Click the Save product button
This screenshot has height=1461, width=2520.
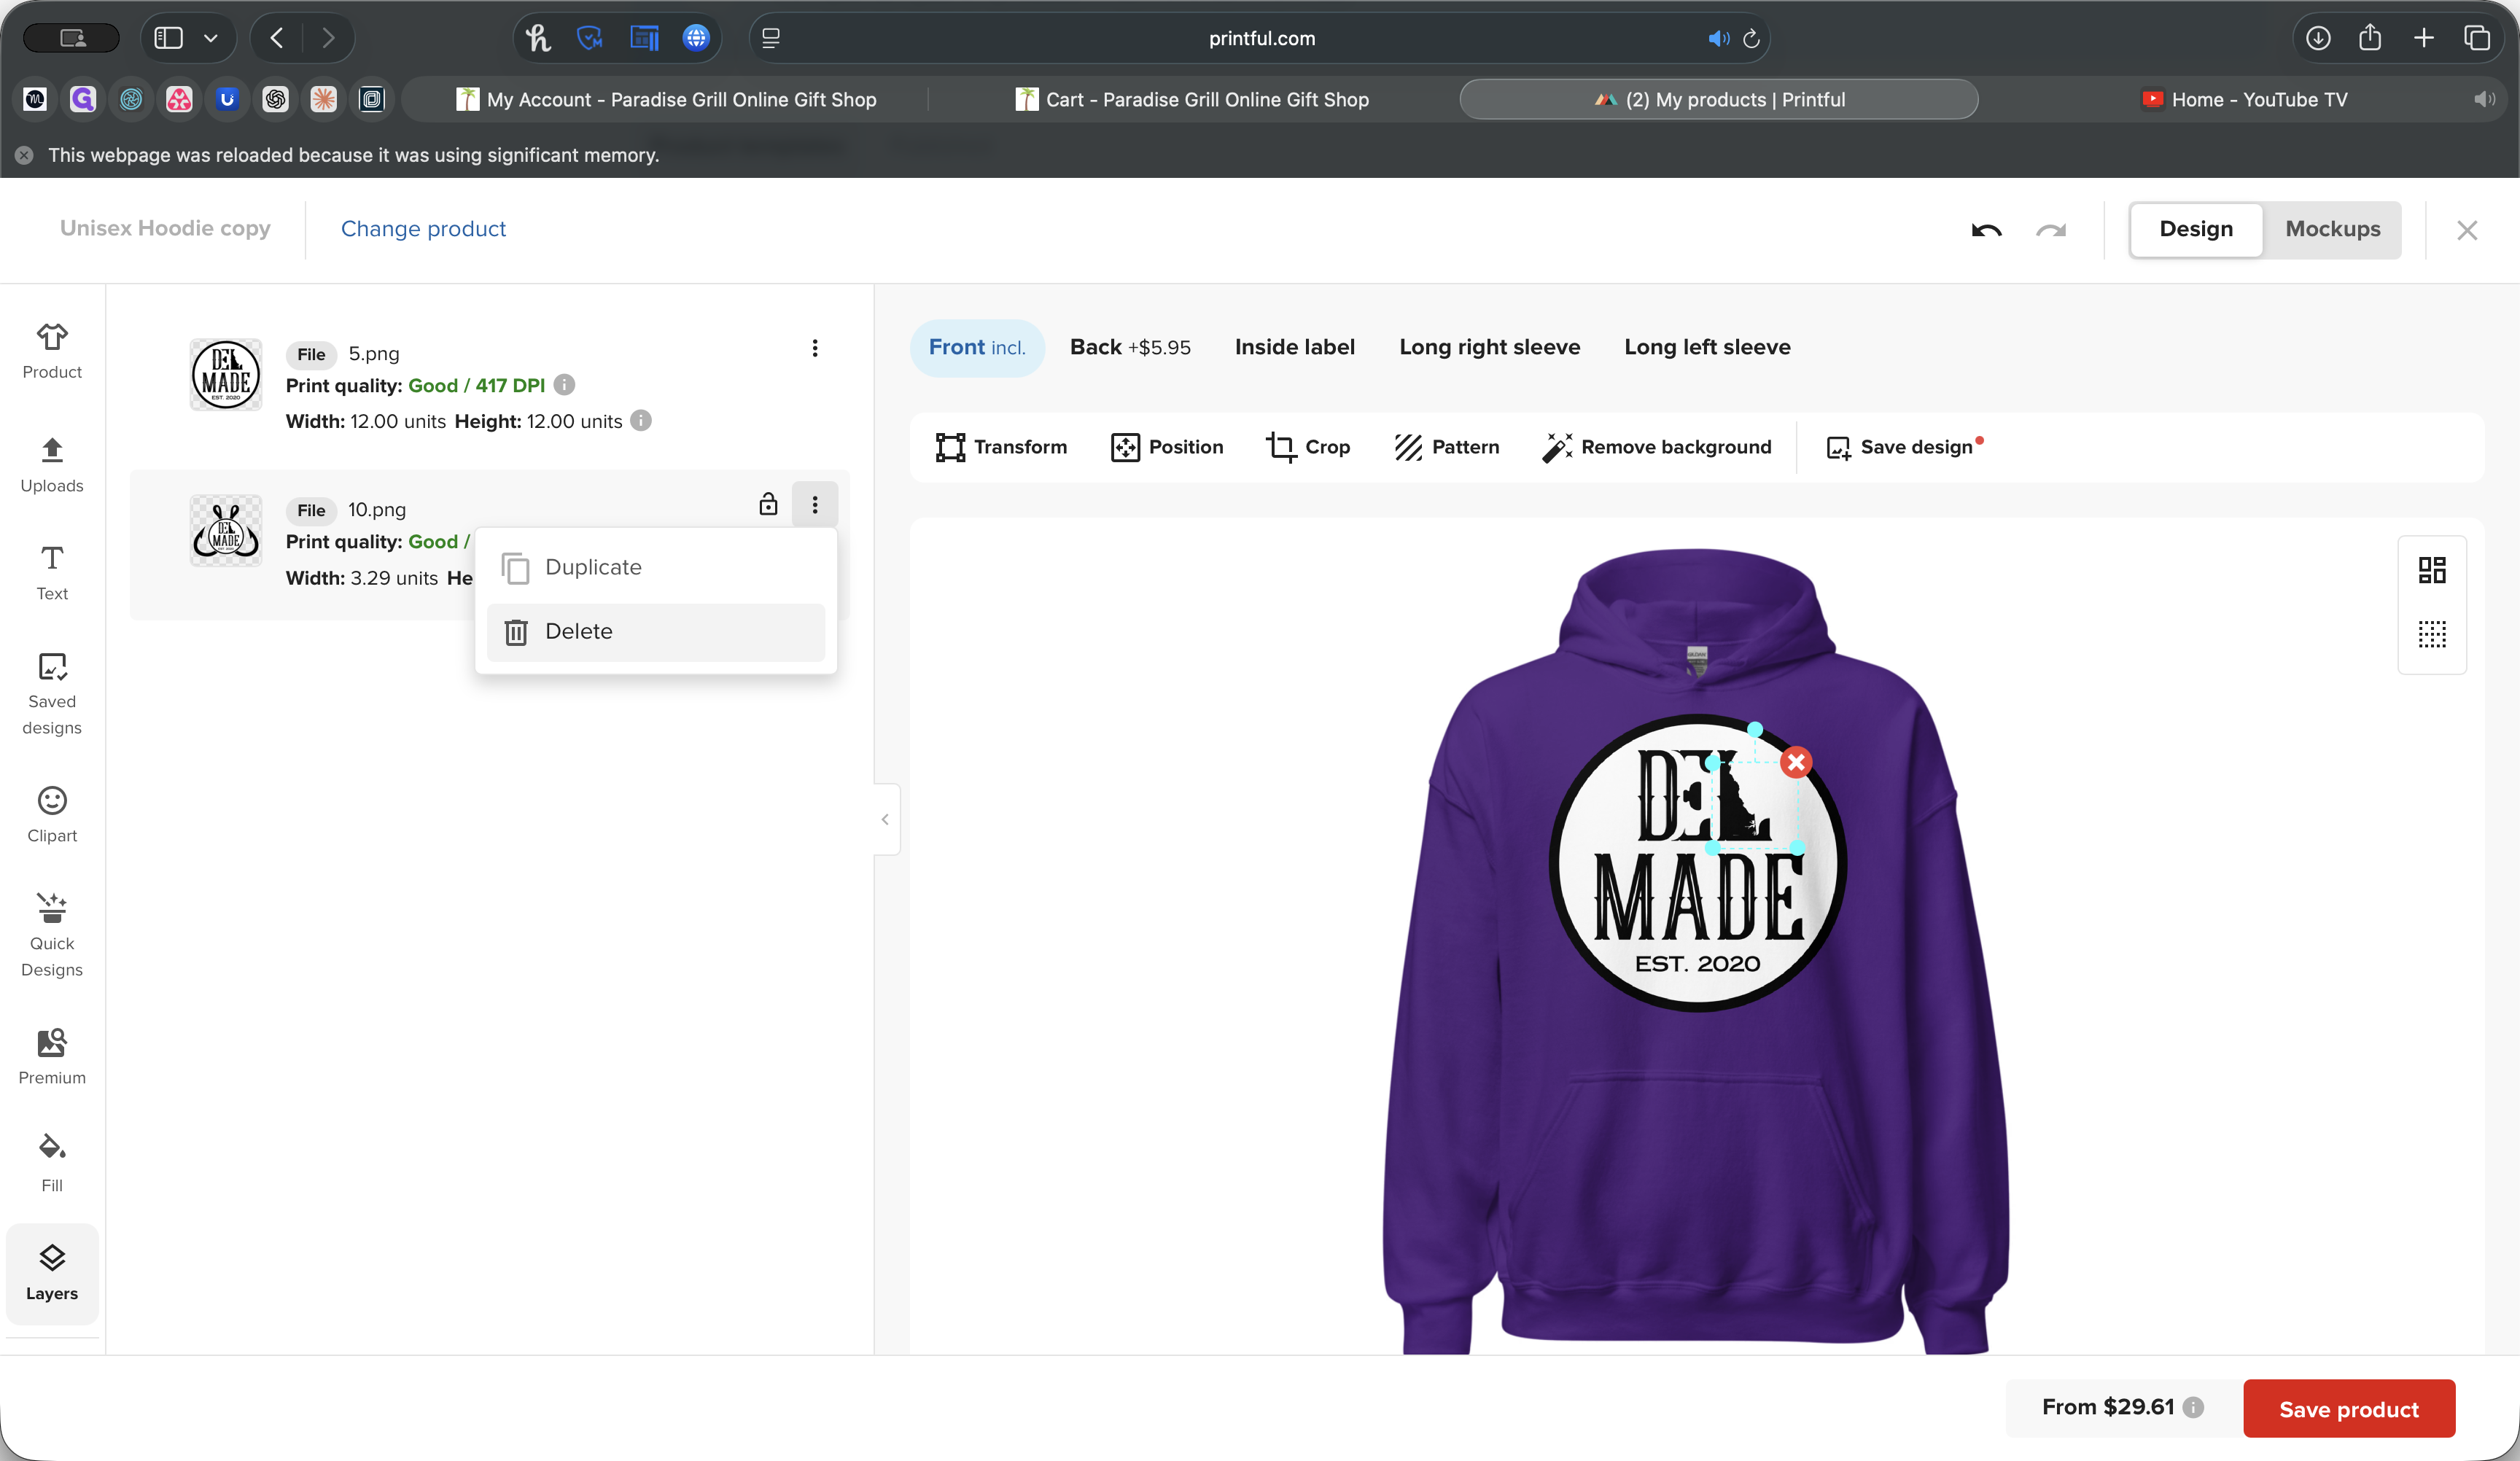coord(2348,1408)
